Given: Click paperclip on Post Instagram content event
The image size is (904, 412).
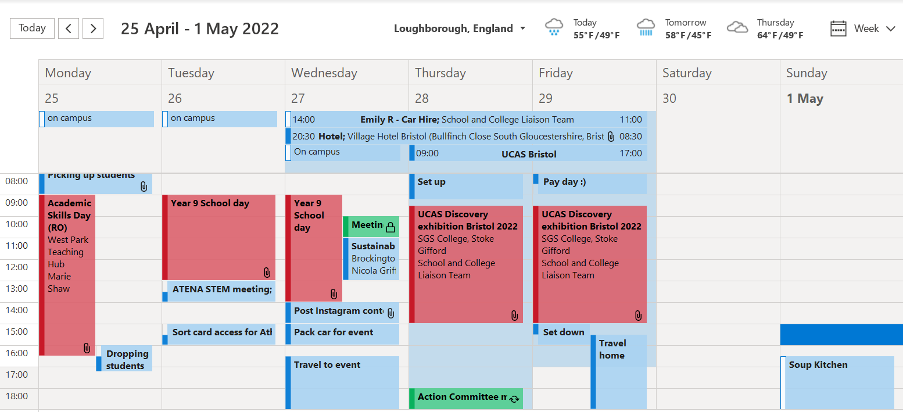Looking at the screenshot, I should [x=390, y=313].
